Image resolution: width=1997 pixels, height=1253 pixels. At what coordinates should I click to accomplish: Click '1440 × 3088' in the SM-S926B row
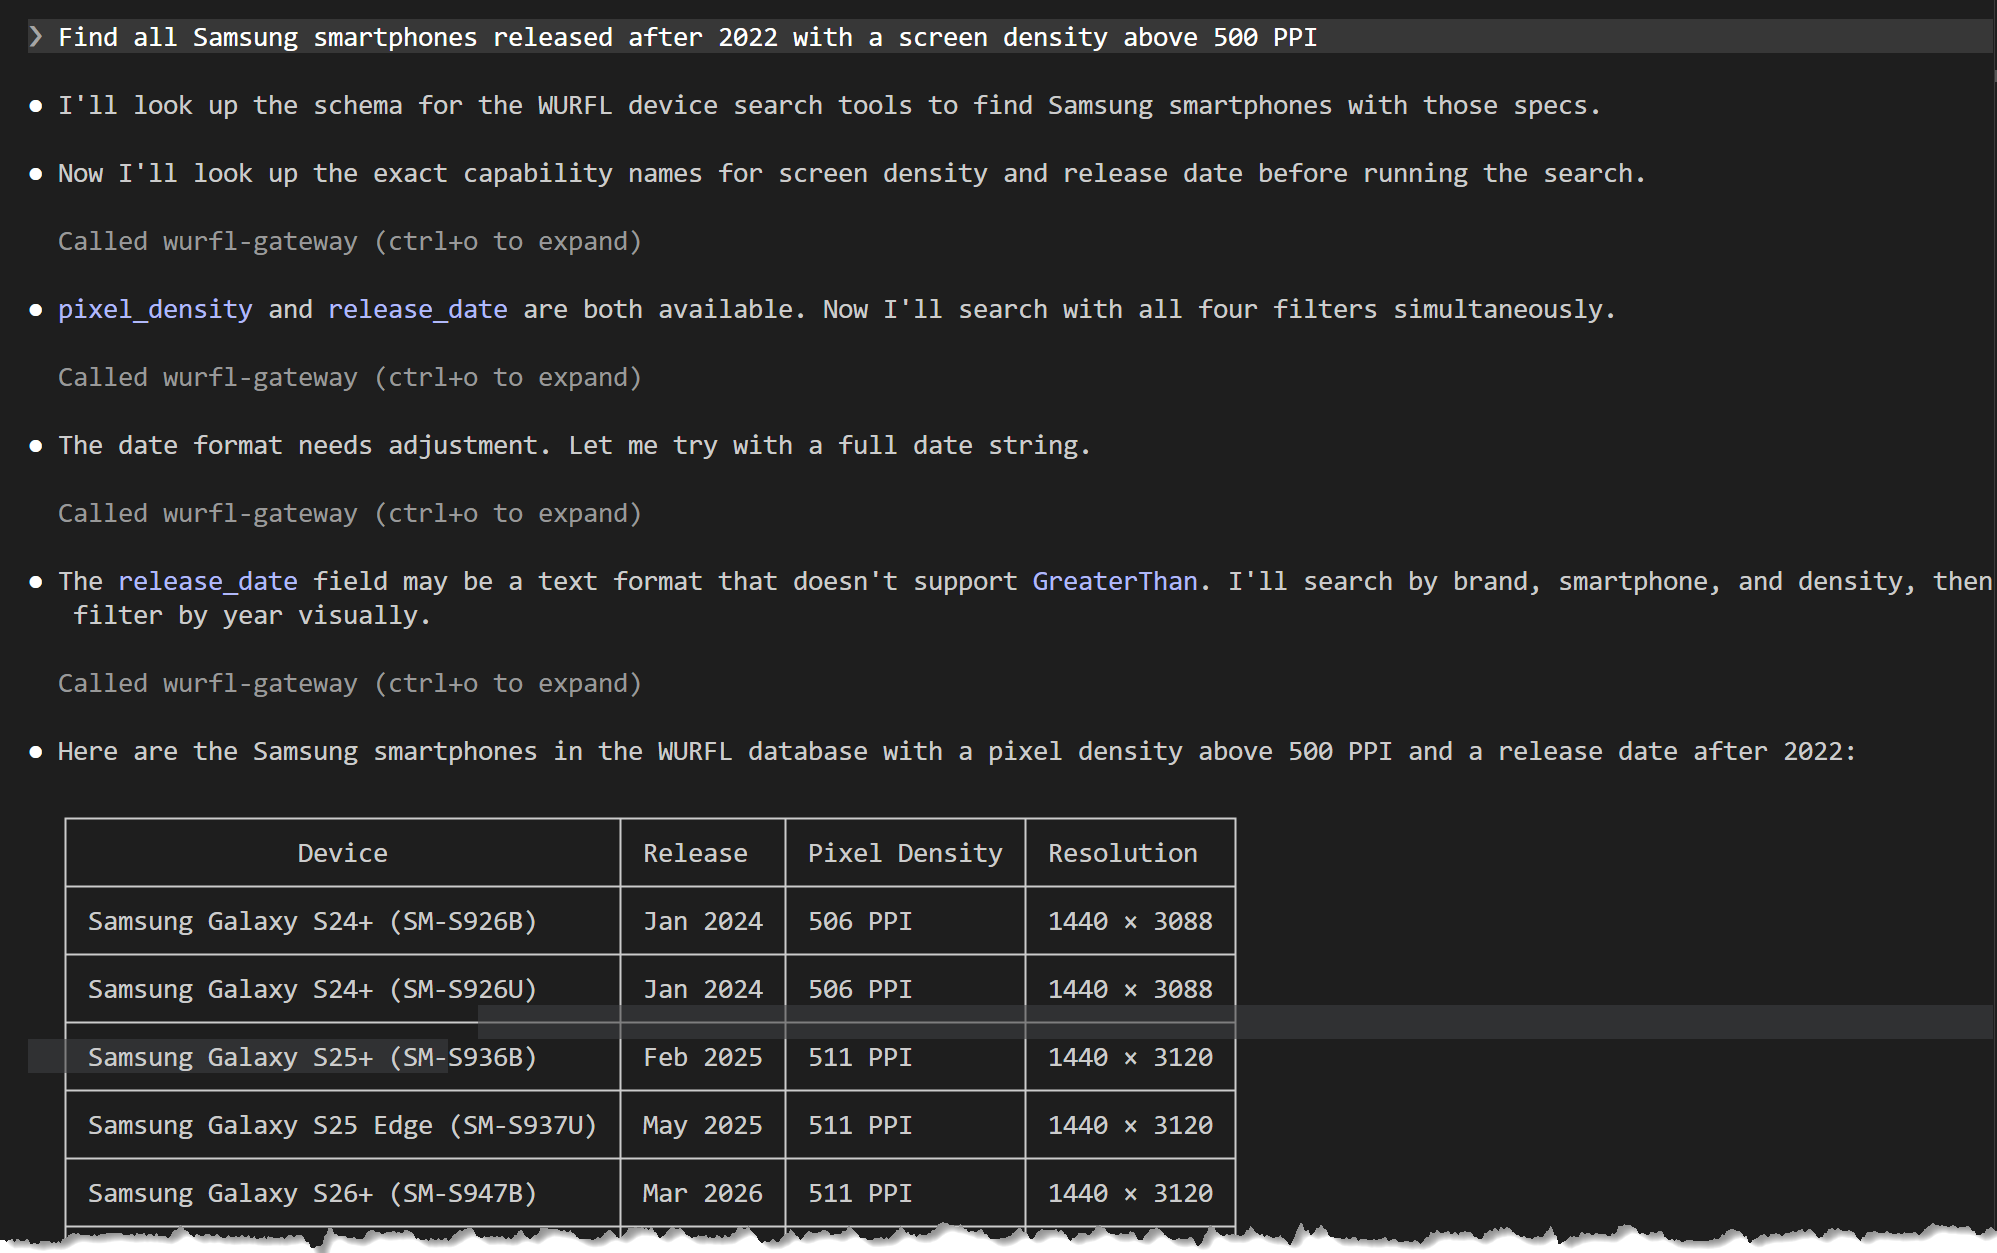point(1130,921)
